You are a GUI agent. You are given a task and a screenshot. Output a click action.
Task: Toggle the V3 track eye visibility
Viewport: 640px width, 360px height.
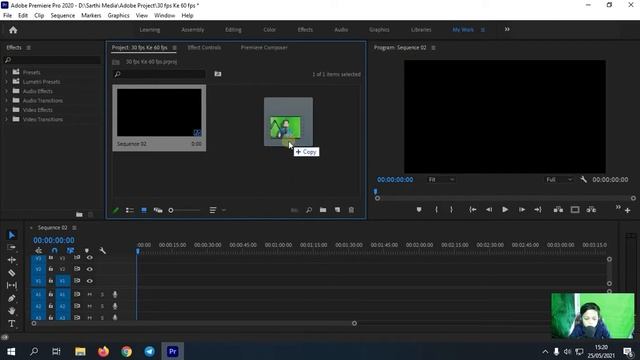tap(90, 258)
